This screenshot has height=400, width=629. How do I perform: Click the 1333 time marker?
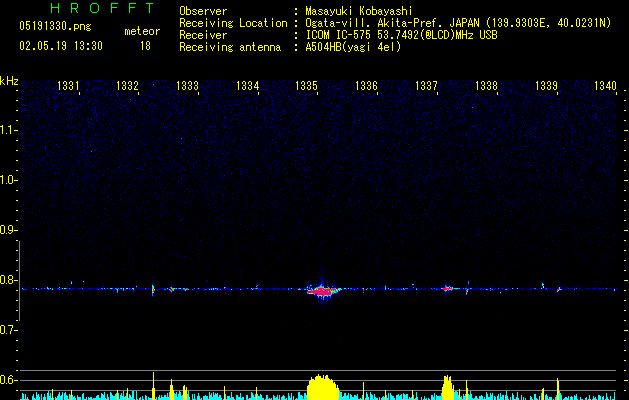point(187,86)
